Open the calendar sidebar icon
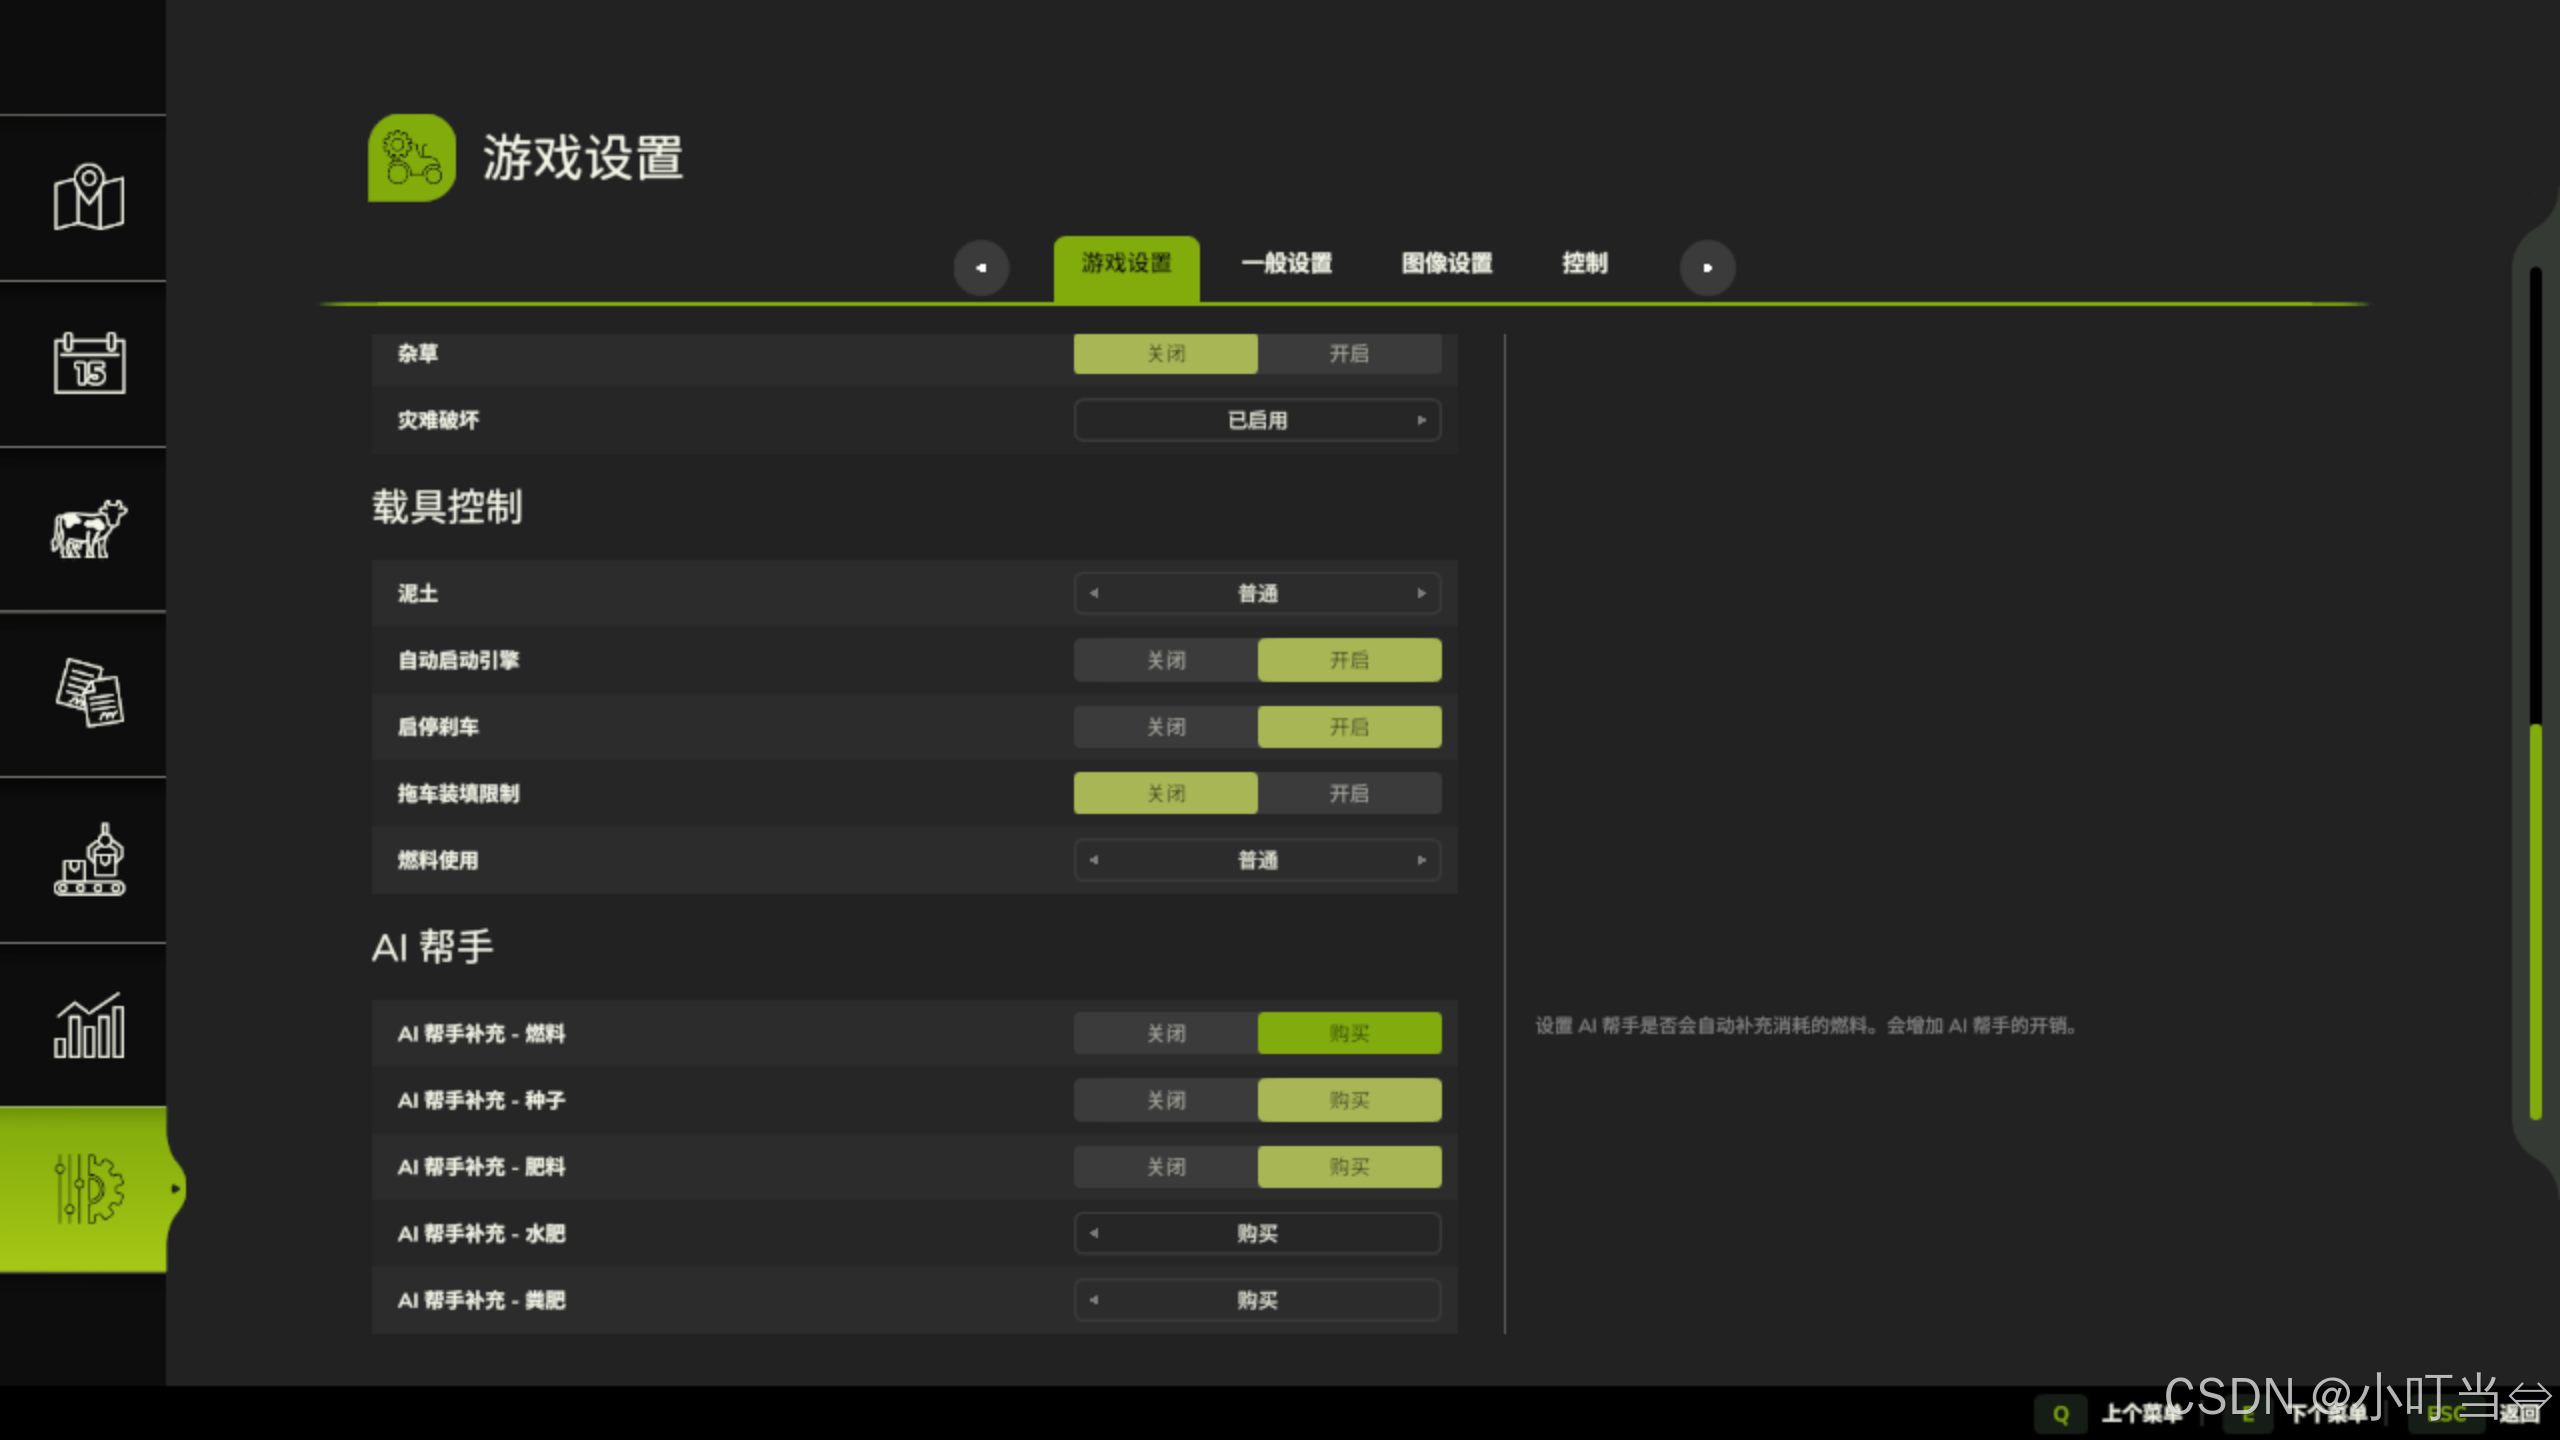The image size is (2560, 1440). tap(88, 363)
